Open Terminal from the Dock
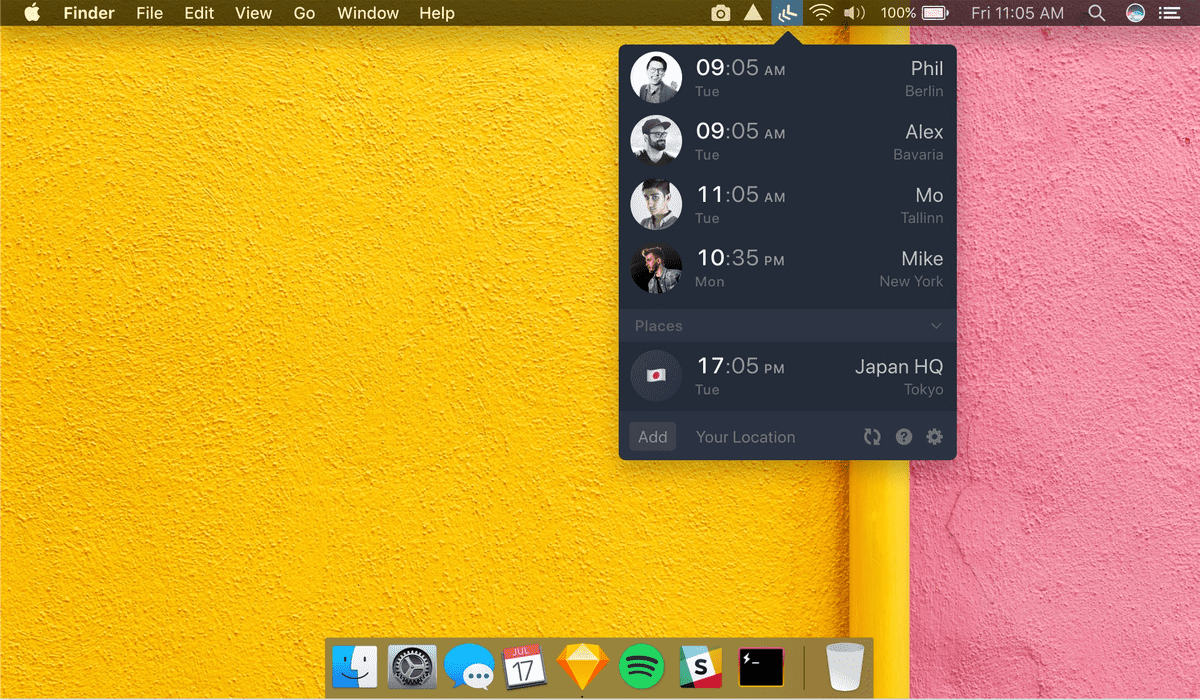Screen dimensions: 1200x700 coord(760,666)
